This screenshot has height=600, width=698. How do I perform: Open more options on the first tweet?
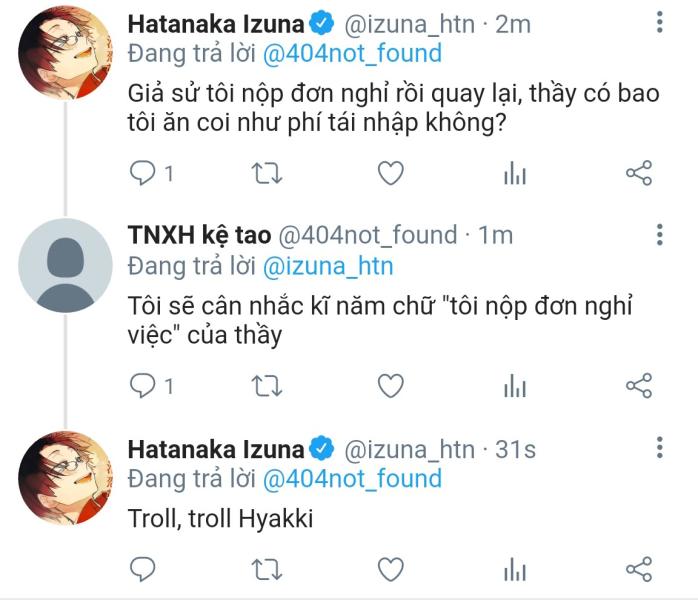(x=660, y=23)
